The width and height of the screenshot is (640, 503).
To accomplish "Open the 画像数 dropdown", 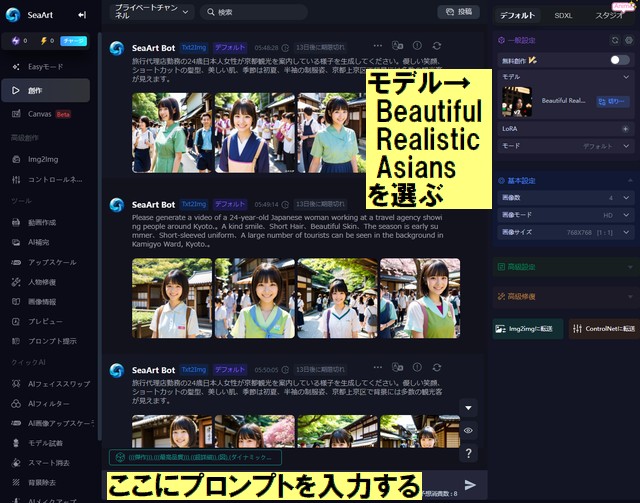I will [566, 198].
